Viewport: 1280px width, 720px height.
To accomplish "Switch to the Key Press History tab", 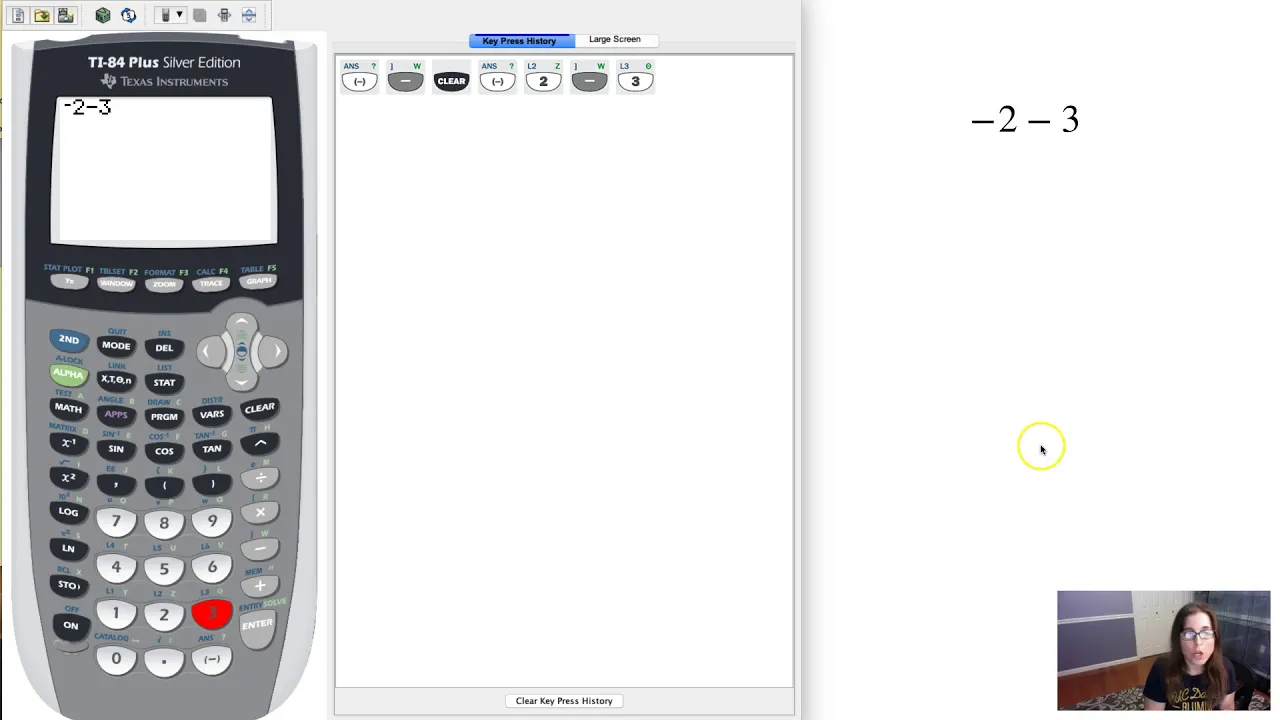I will 521,41.
